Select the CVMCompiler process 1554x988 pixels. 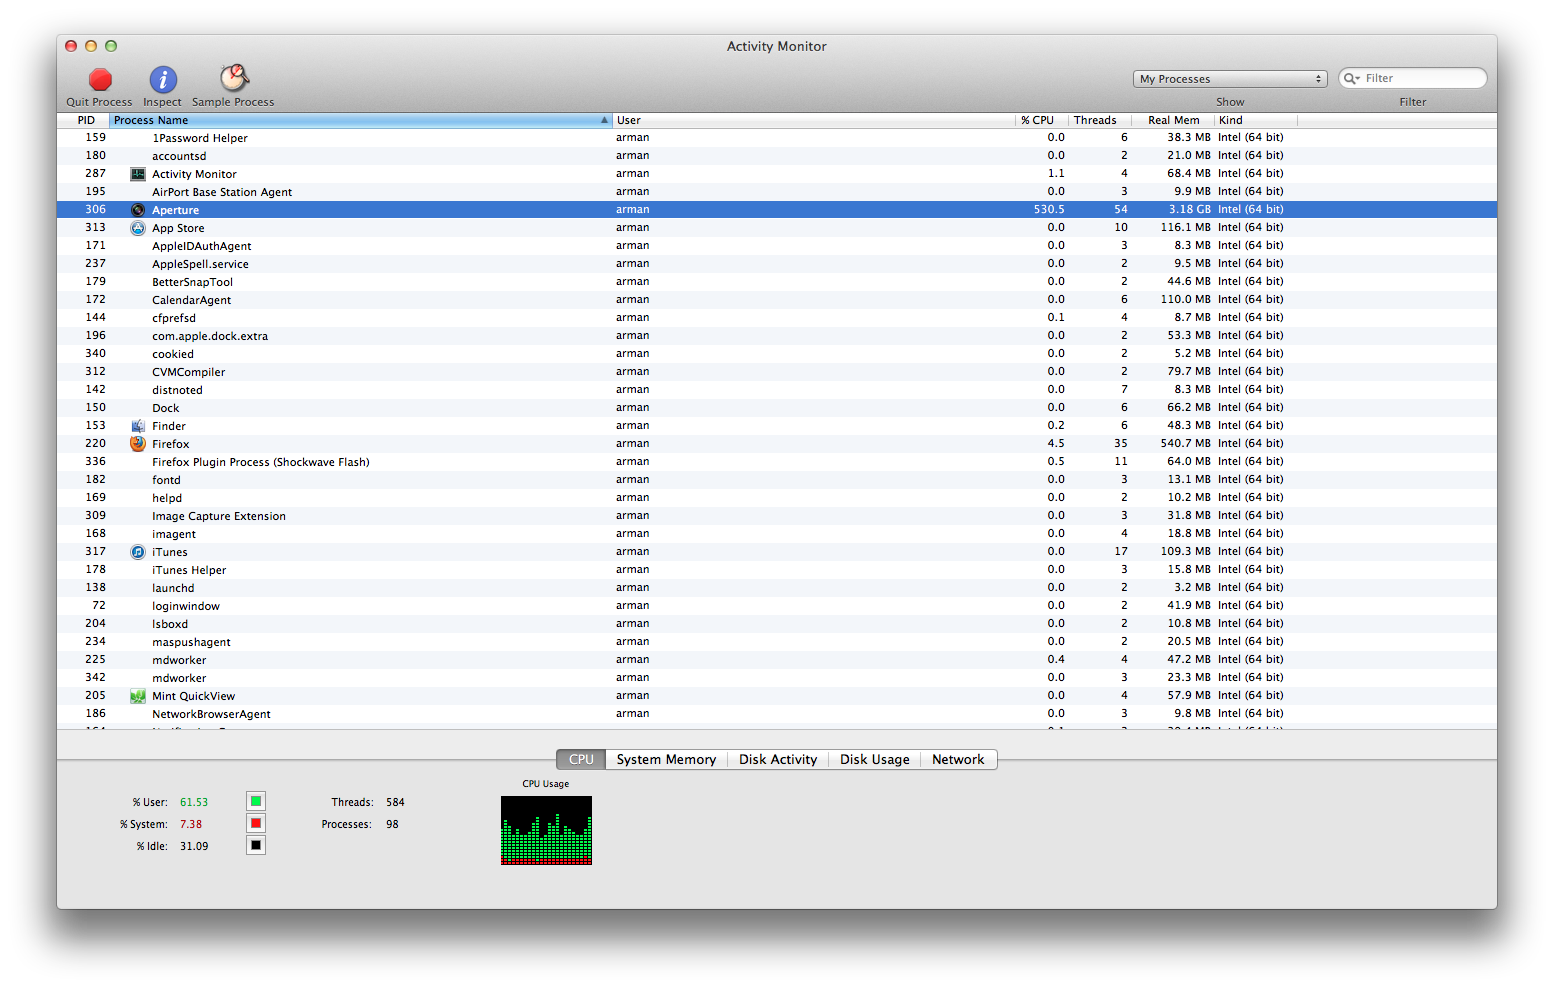pos(777,372)
